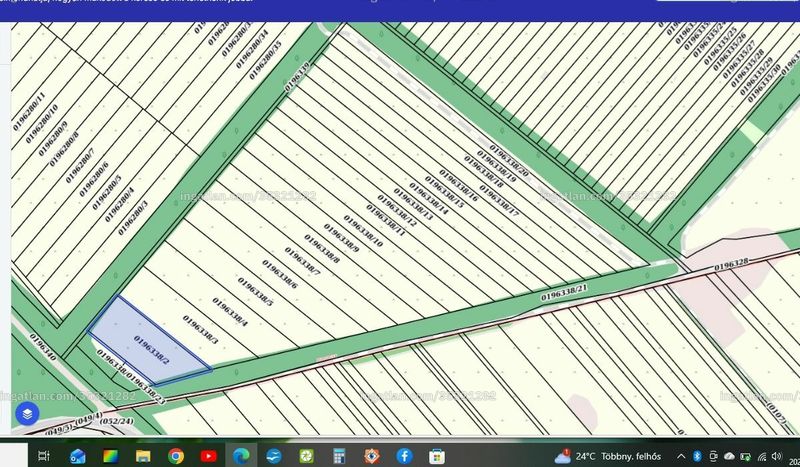Open Wi-Fi network status icon
This screenshot has width=800, height=467.
pos(762,456)
